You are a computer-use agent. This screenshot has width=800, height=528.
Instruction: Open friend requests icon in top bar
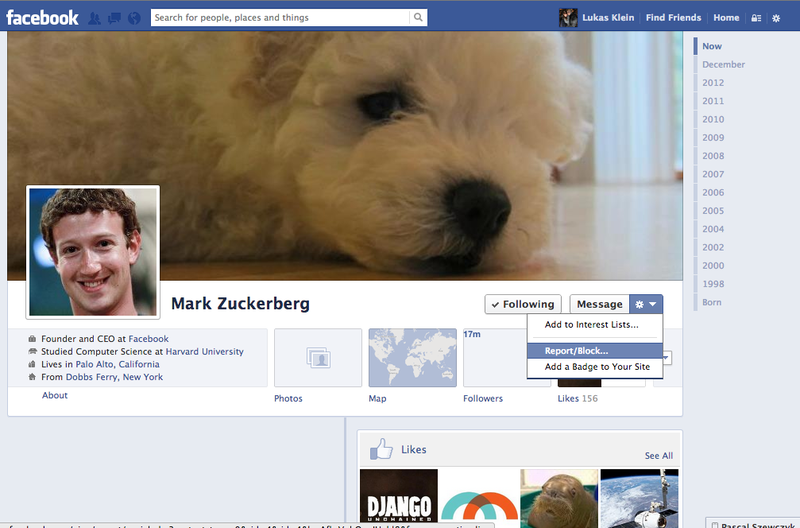click(94, 18)
